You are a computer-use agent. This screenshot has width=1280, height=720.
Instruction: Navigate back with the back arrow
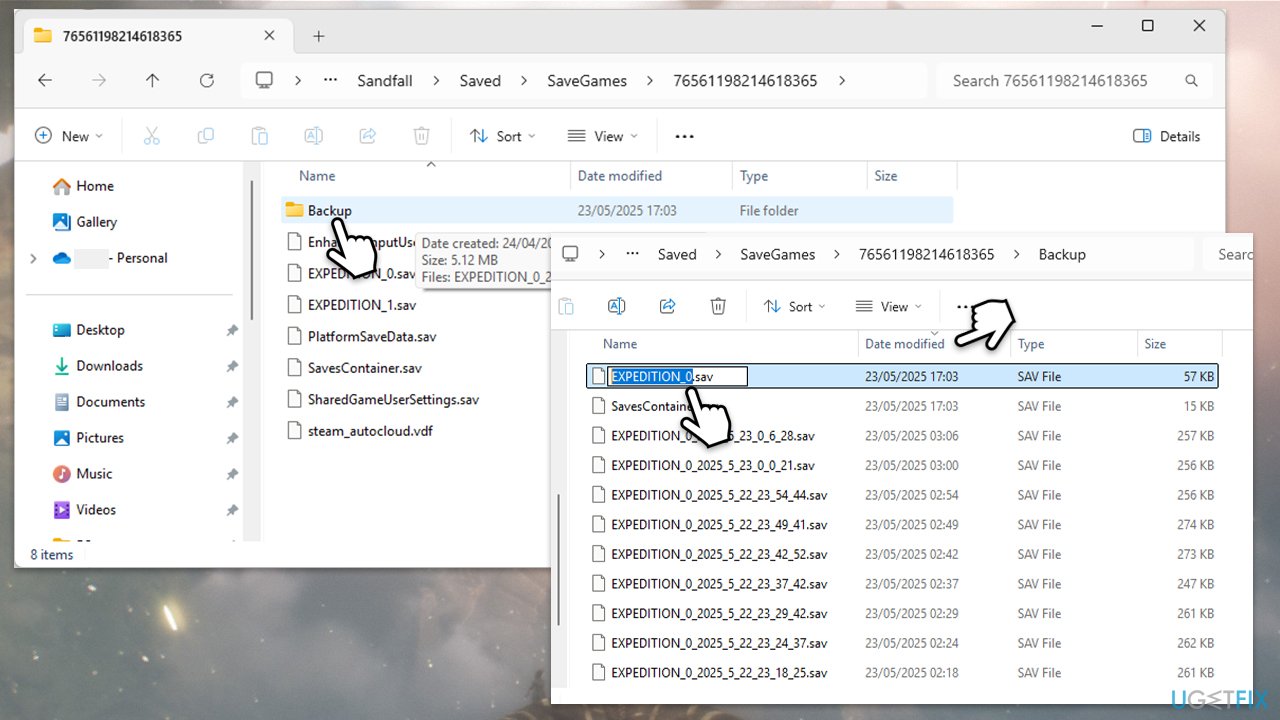click(45, 81)
